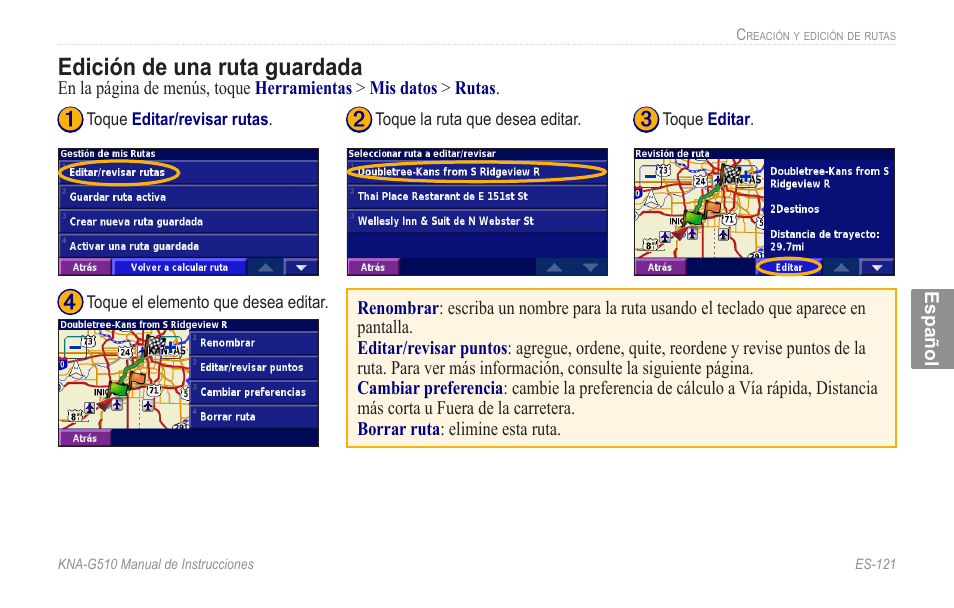Open the Español side tab
This screenshot has height=608, width=954.
coord(932,329)
